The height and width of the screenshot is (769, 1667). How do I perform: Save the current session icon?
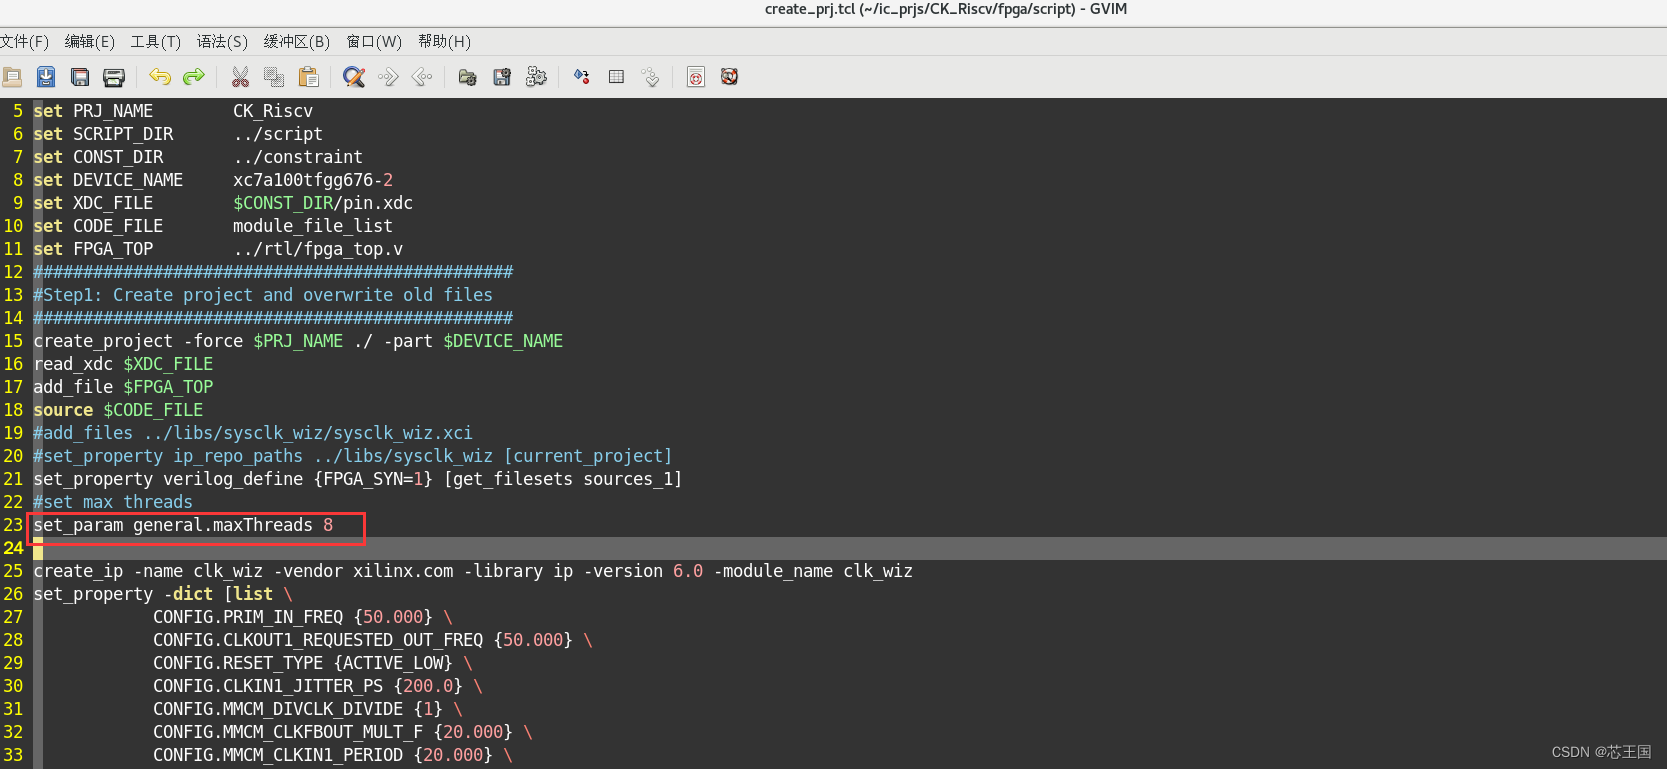click(502, 77)
